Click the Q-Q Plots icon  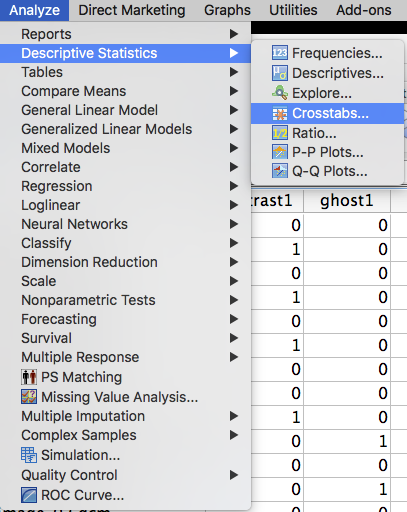tap(280, 171)
